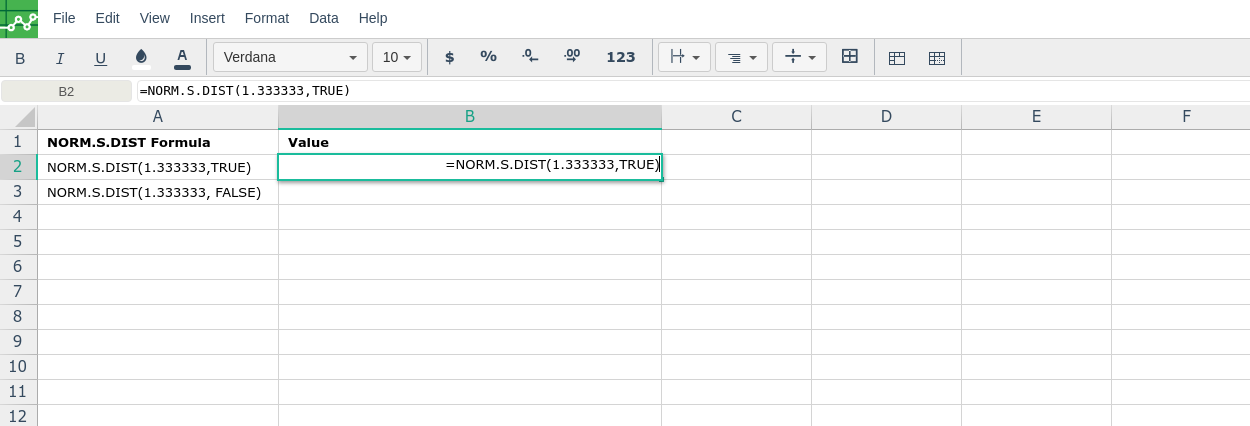Select row 11 header
The height and width of the screenshot is (426, 1250).
tap(19, 392)
